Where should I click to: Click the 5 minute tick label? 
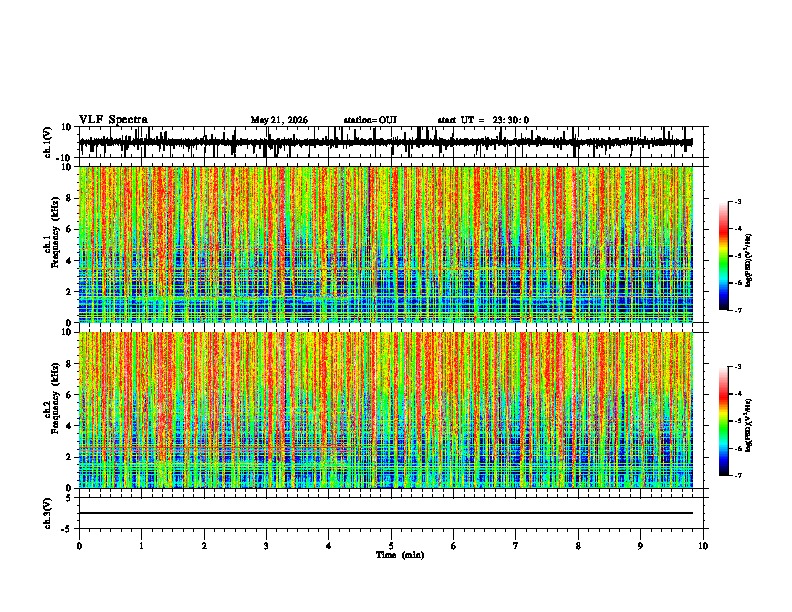(x=391, y=546)
